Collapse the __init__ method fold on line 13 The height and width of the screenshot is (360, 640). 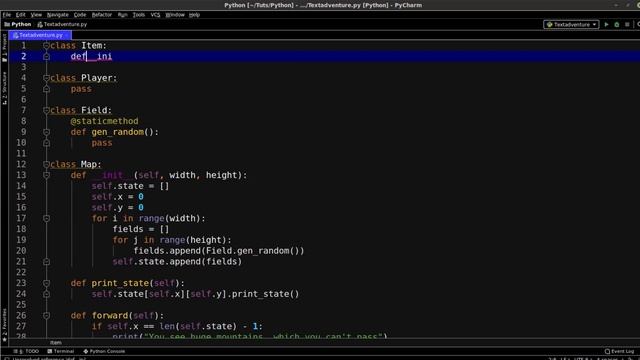click(46, 175)
